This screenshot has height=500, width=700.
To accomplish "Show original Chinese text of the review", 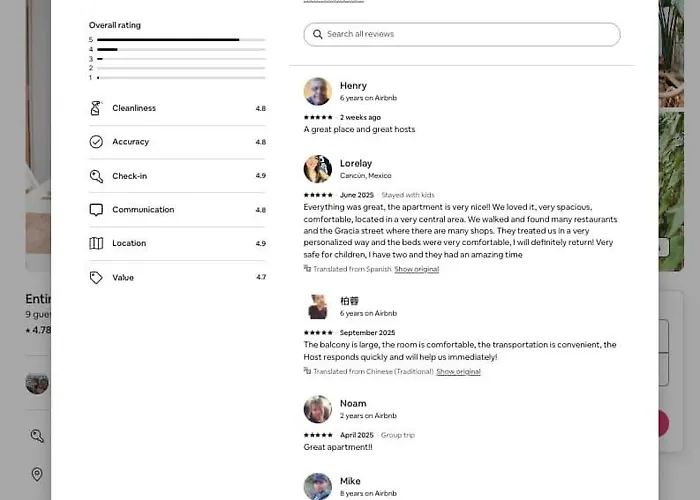I will pyautogui.click(x=458, y=371).
